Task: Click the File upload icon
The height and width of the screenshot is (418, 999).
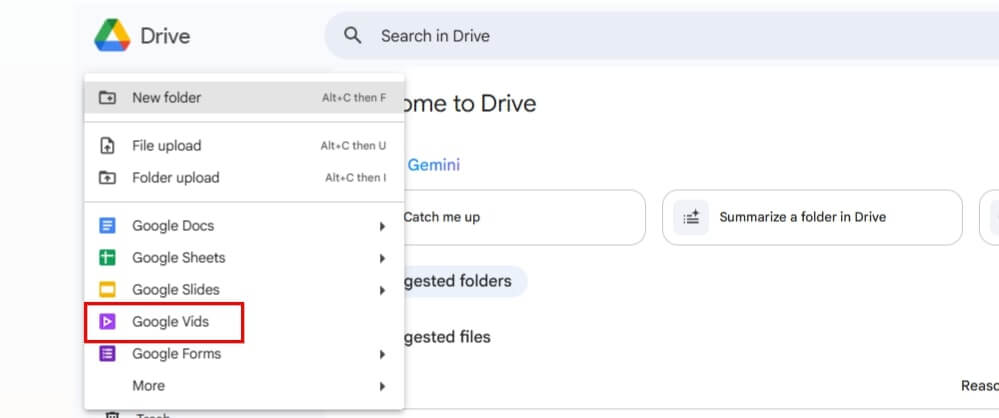Action: (x=107, y=146)
